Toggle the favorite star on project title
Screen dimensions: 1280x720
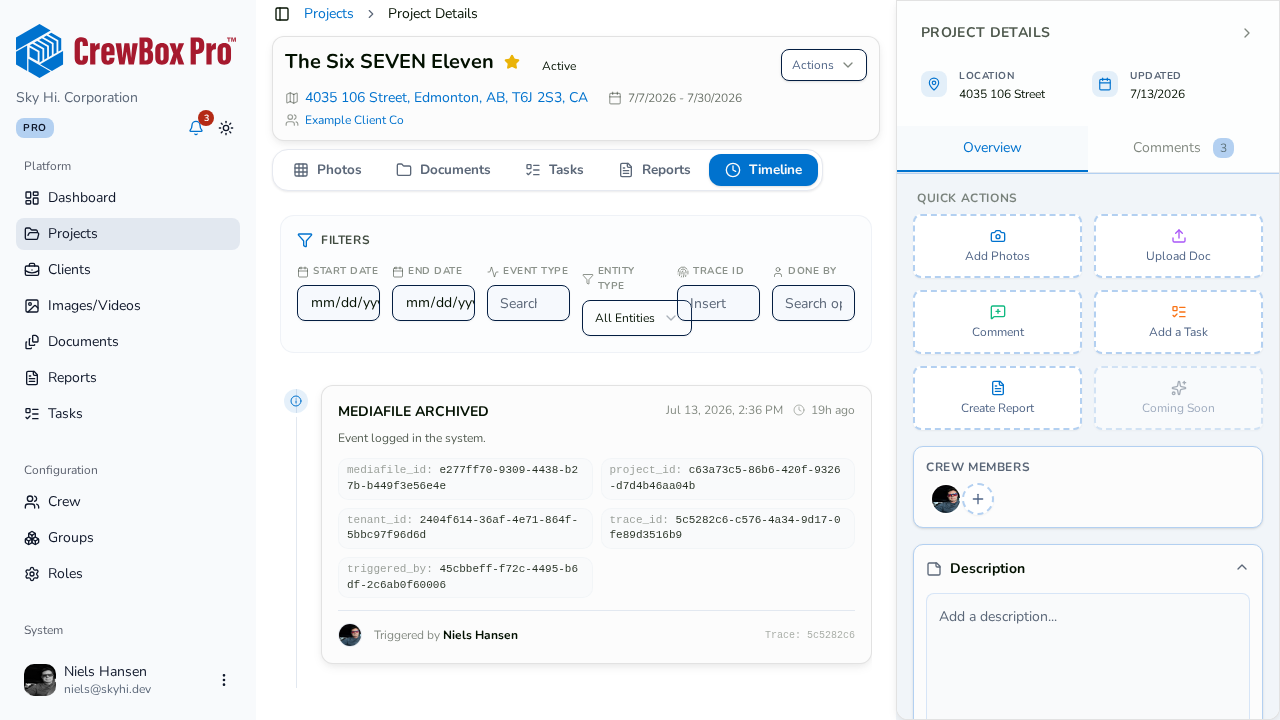click(x=512, y=62)
